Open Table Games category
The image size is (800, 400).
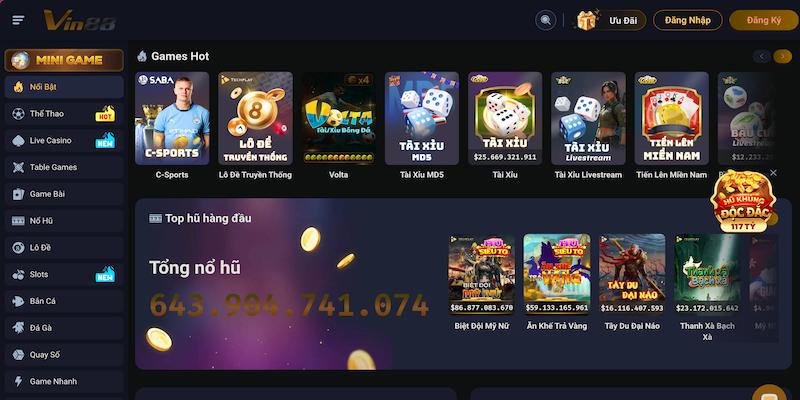coord(64,167)
